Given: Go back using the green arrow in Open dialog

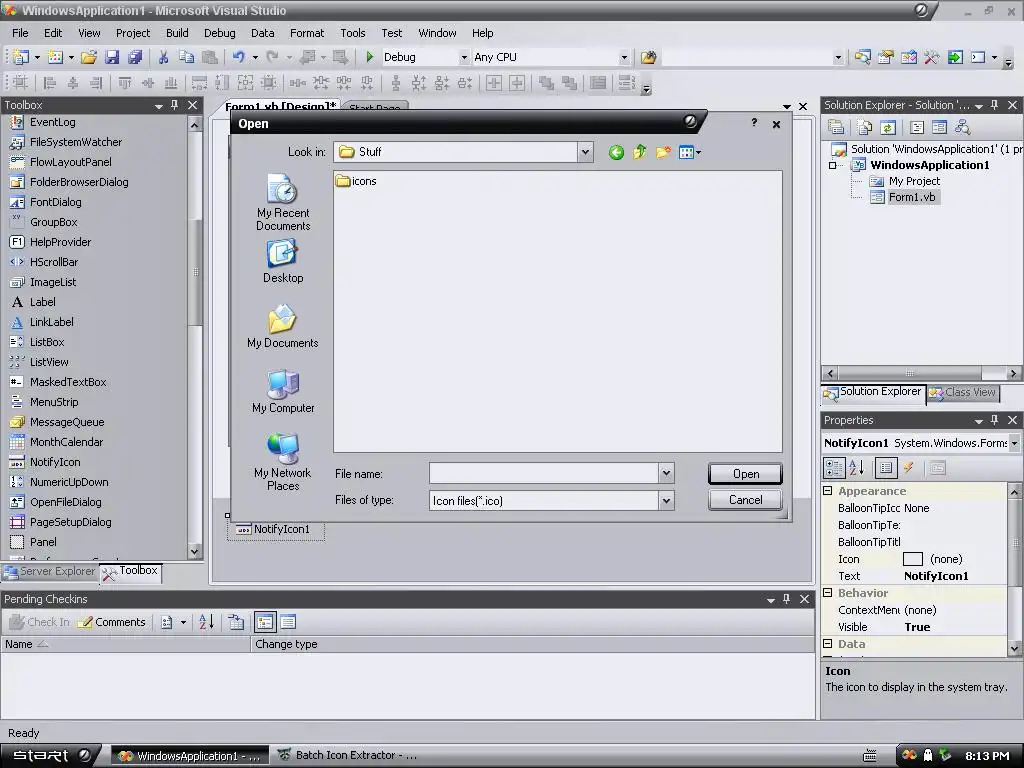Looking at the screenshot, I should (x=616, y=153).
